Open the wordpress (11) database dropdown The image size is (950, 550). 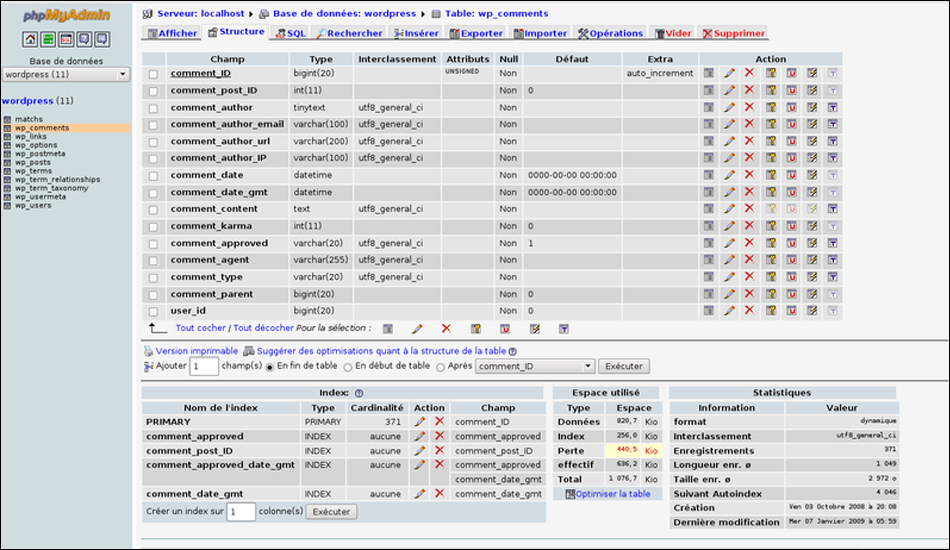(66, 75)
